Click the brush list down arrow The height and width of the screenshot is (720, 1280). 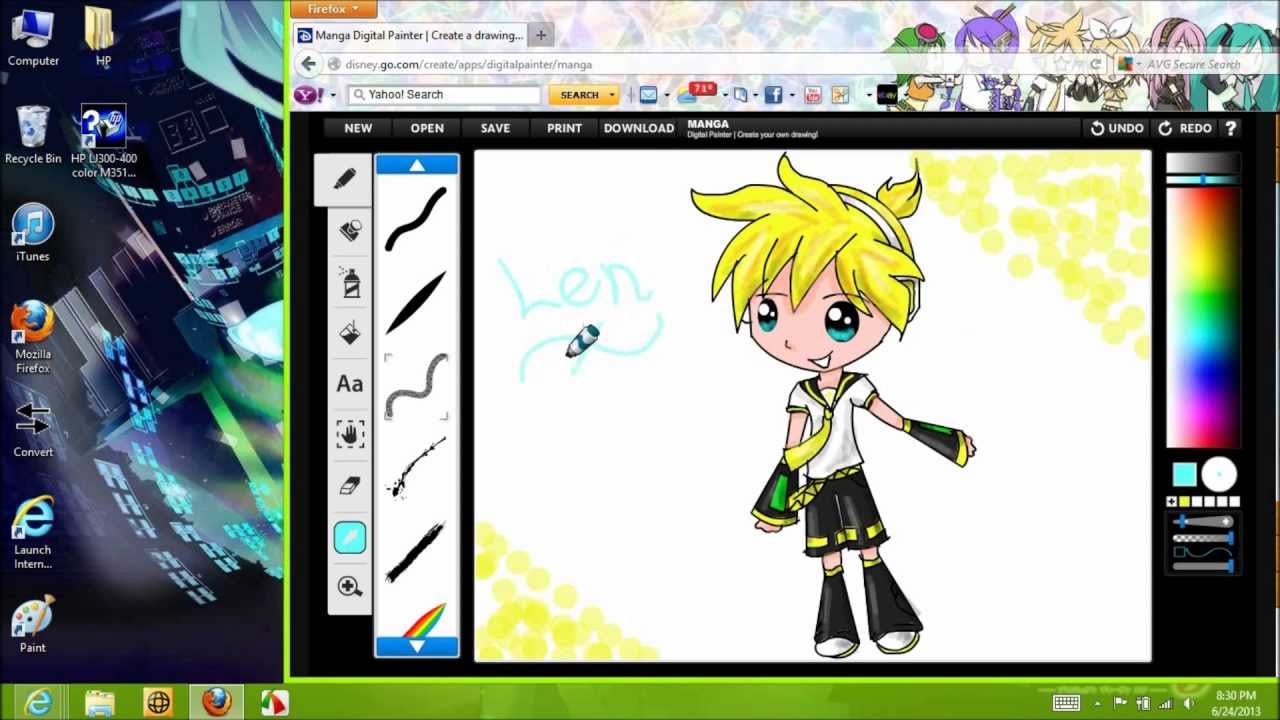[417, 647]
